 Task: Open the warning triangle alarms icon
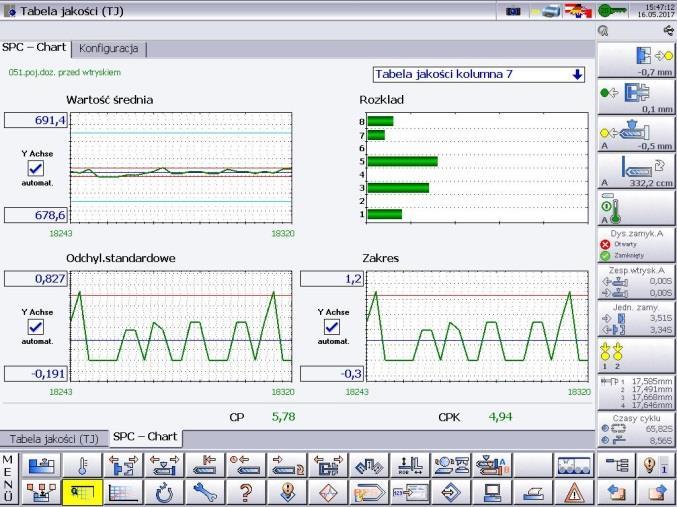point(575,492)
